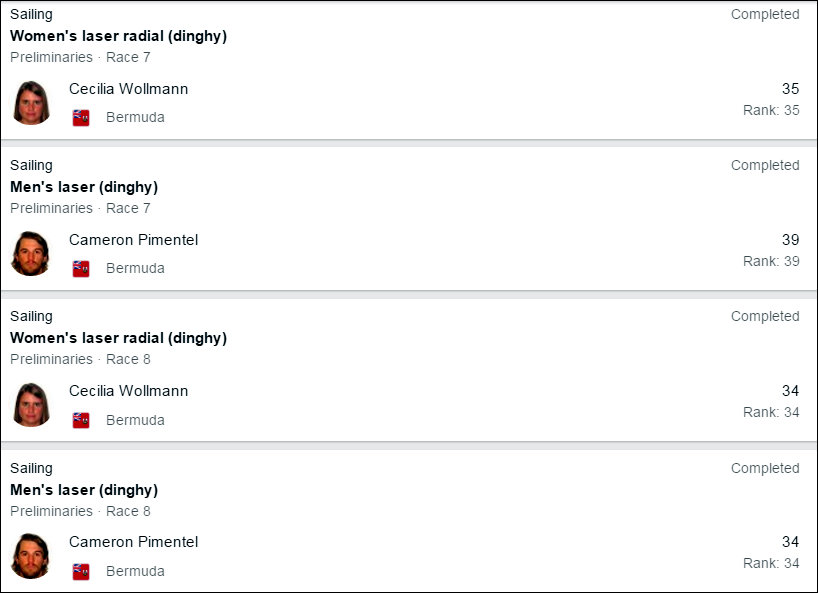Open Men's laser (dinghy) Race 7 event title
Viewport: 818px width, 593px height.
pos(84,187)
